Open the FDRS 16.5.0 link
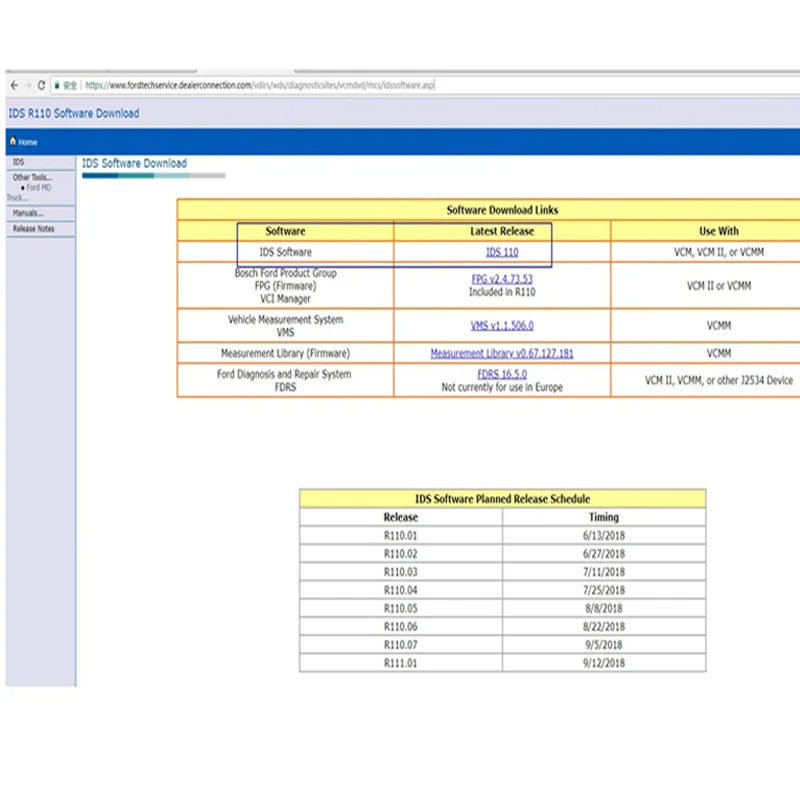800x800 pixels. coord(502,374)
